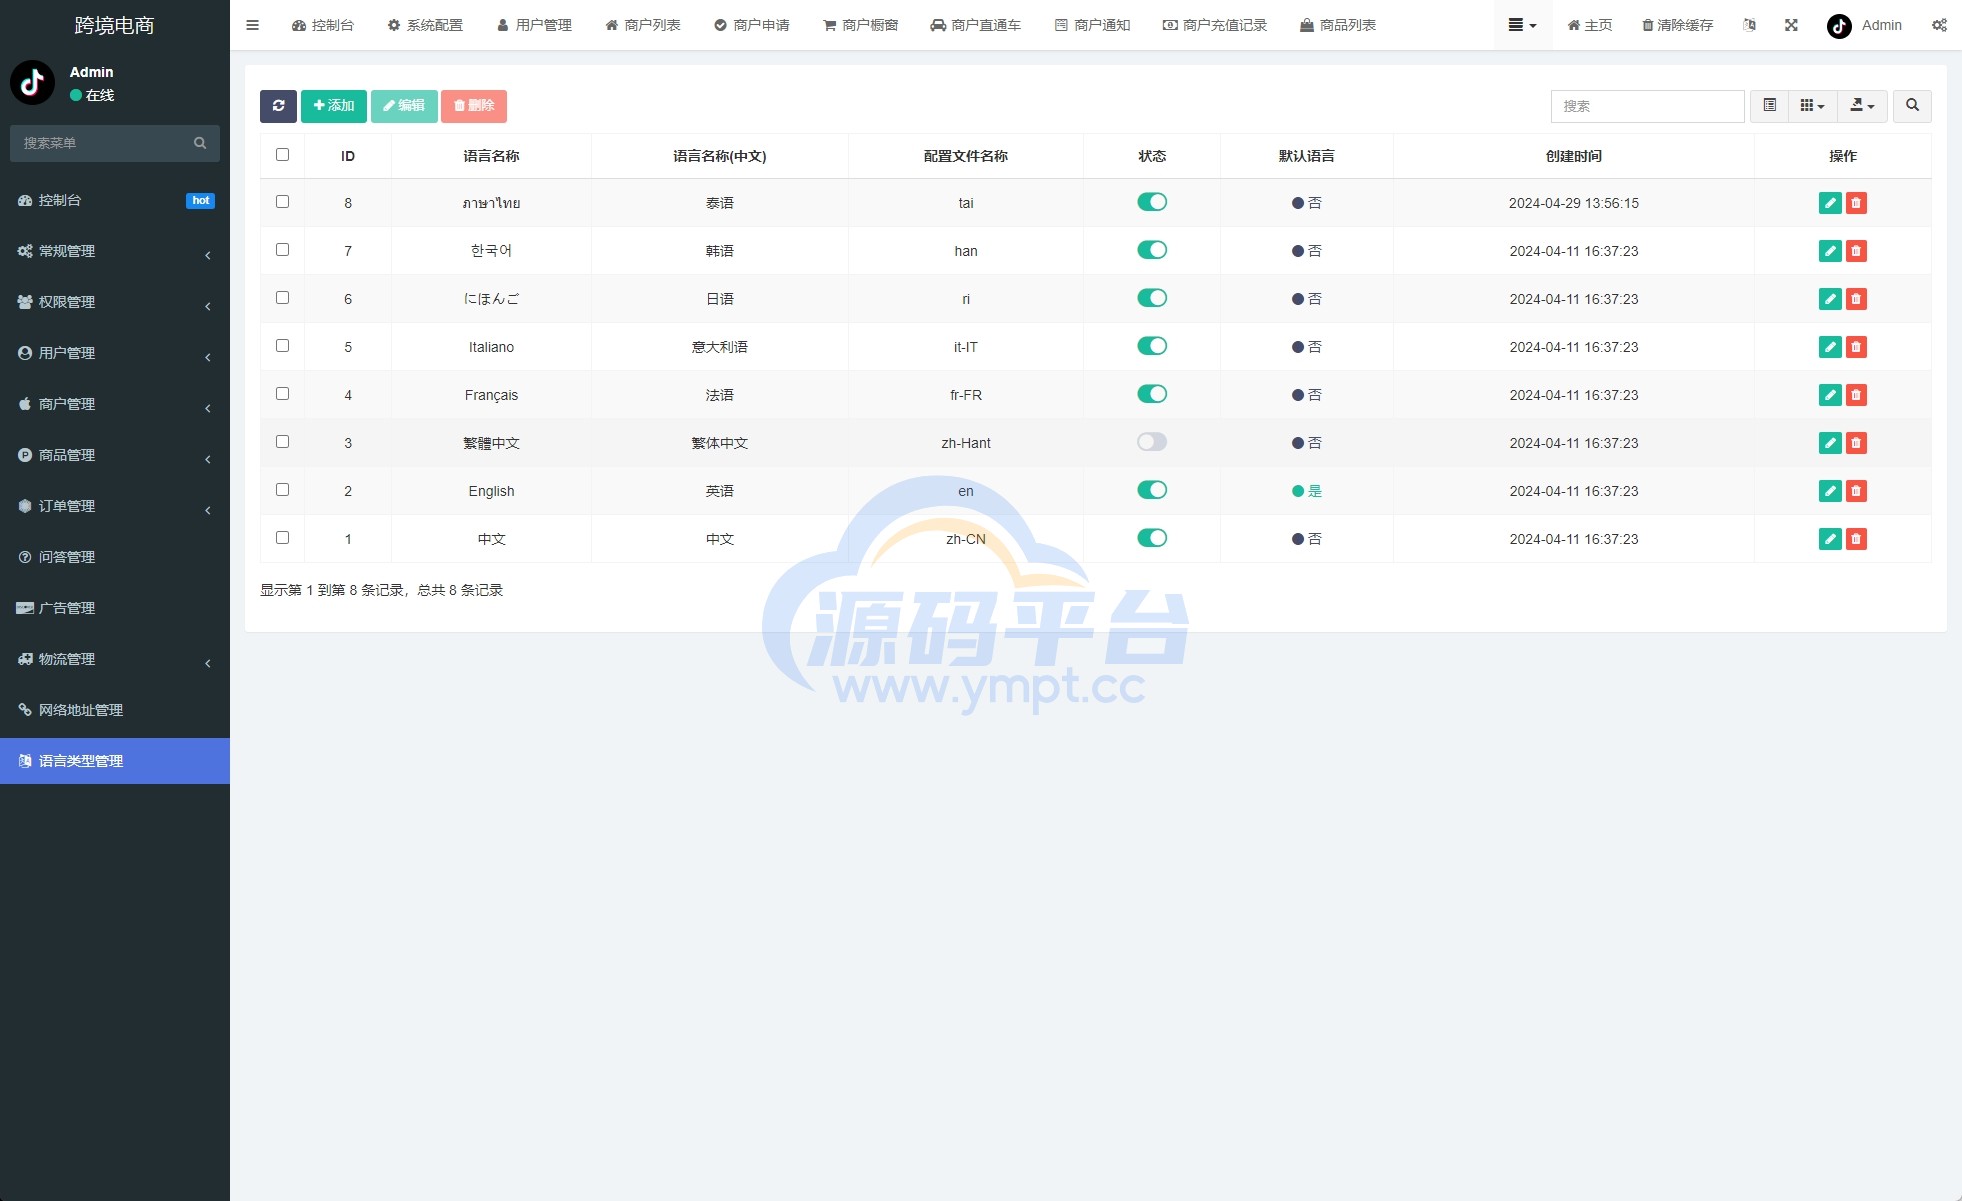
Task: Sort by the 创建时间 column header
Action: point(1574,156)
